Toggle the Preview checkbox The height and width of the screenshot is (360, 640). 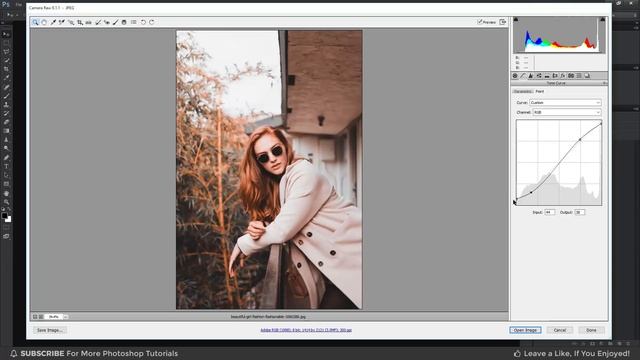[x=487, y=22]
